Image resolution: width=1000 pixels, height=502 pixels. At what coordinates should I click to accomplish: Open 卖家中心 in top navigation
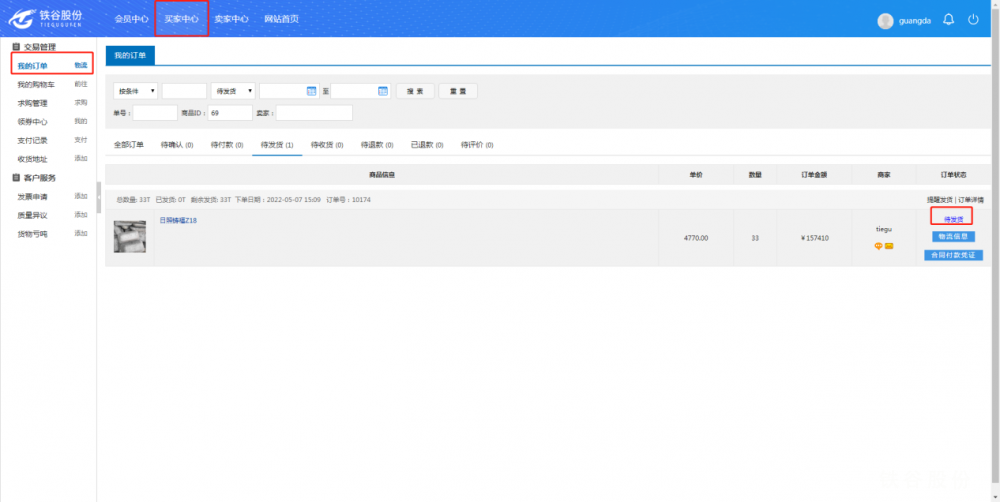(231, 19)
